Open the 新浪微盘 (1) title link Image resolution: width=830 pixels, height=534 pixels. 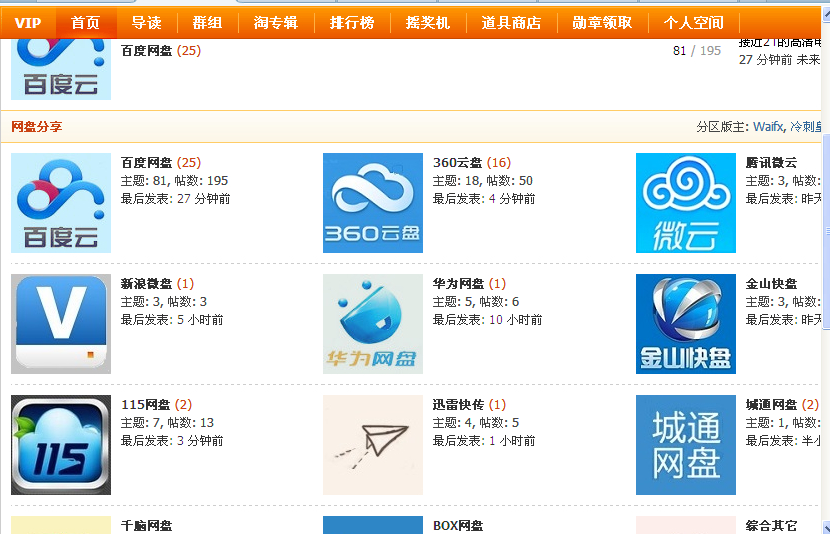(x=157, y=284)
